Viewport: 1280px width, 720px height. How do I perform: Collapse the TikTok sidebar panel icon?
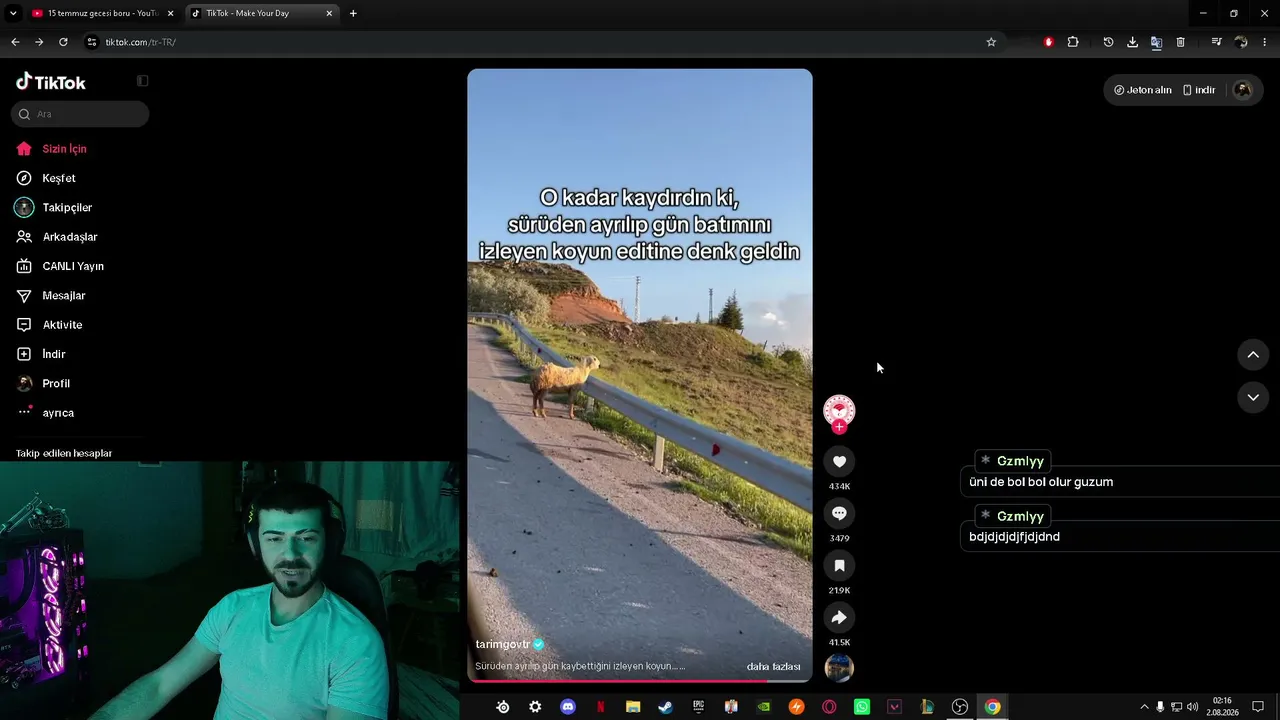pos(142,81)
